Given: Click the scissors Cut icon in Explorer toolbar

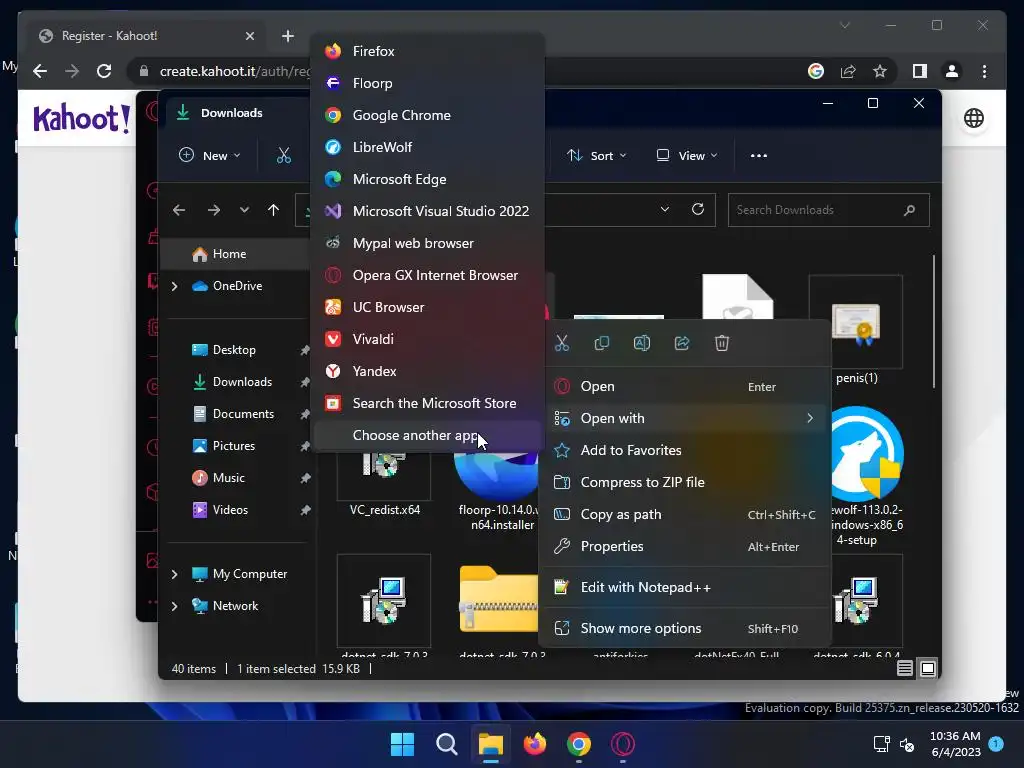Looking at the screenshot, I should [283, 155].
